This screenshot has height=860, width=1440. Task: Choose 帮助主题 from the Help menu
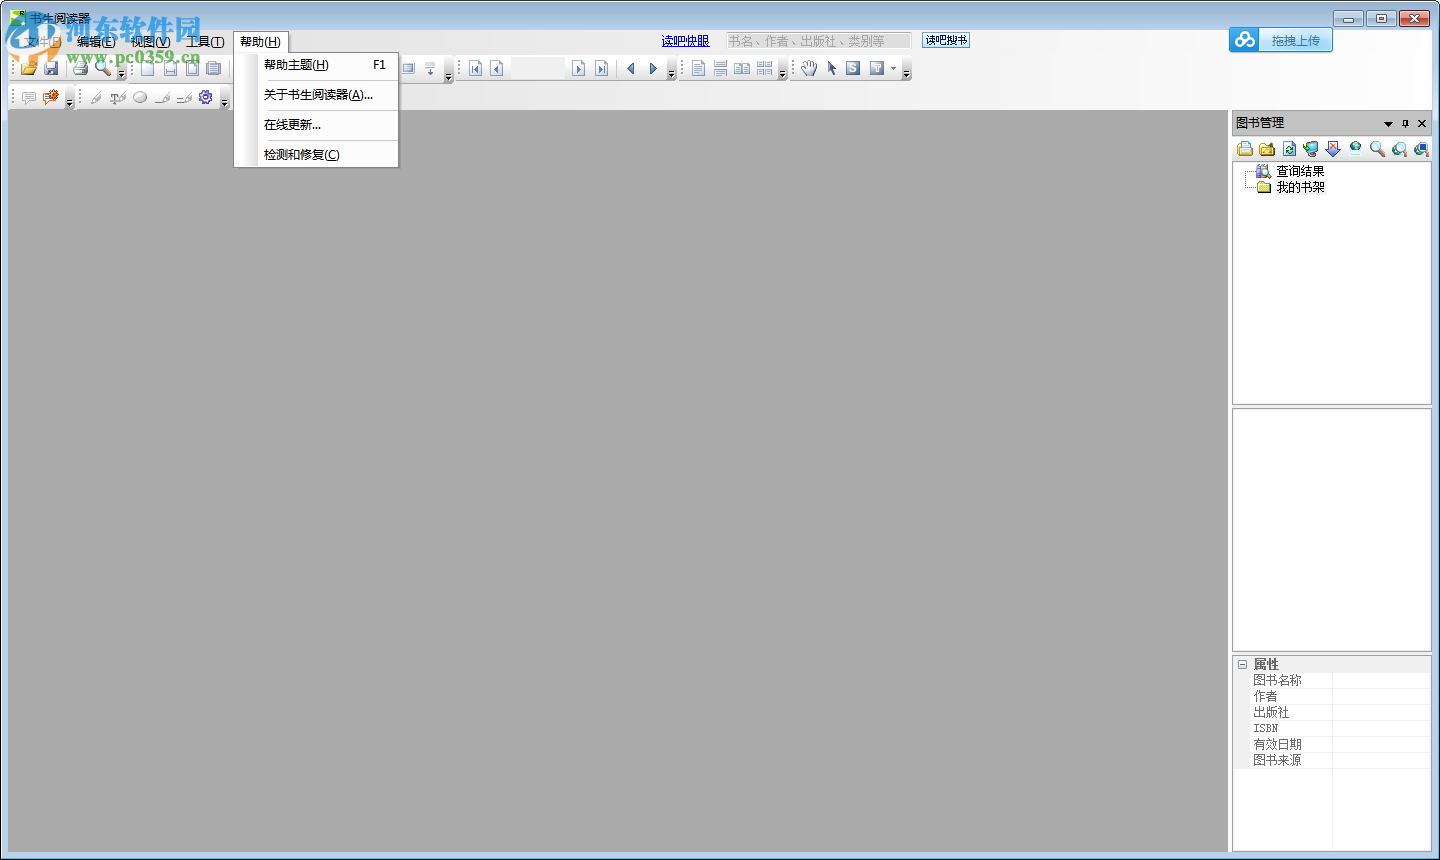[316, 65]
